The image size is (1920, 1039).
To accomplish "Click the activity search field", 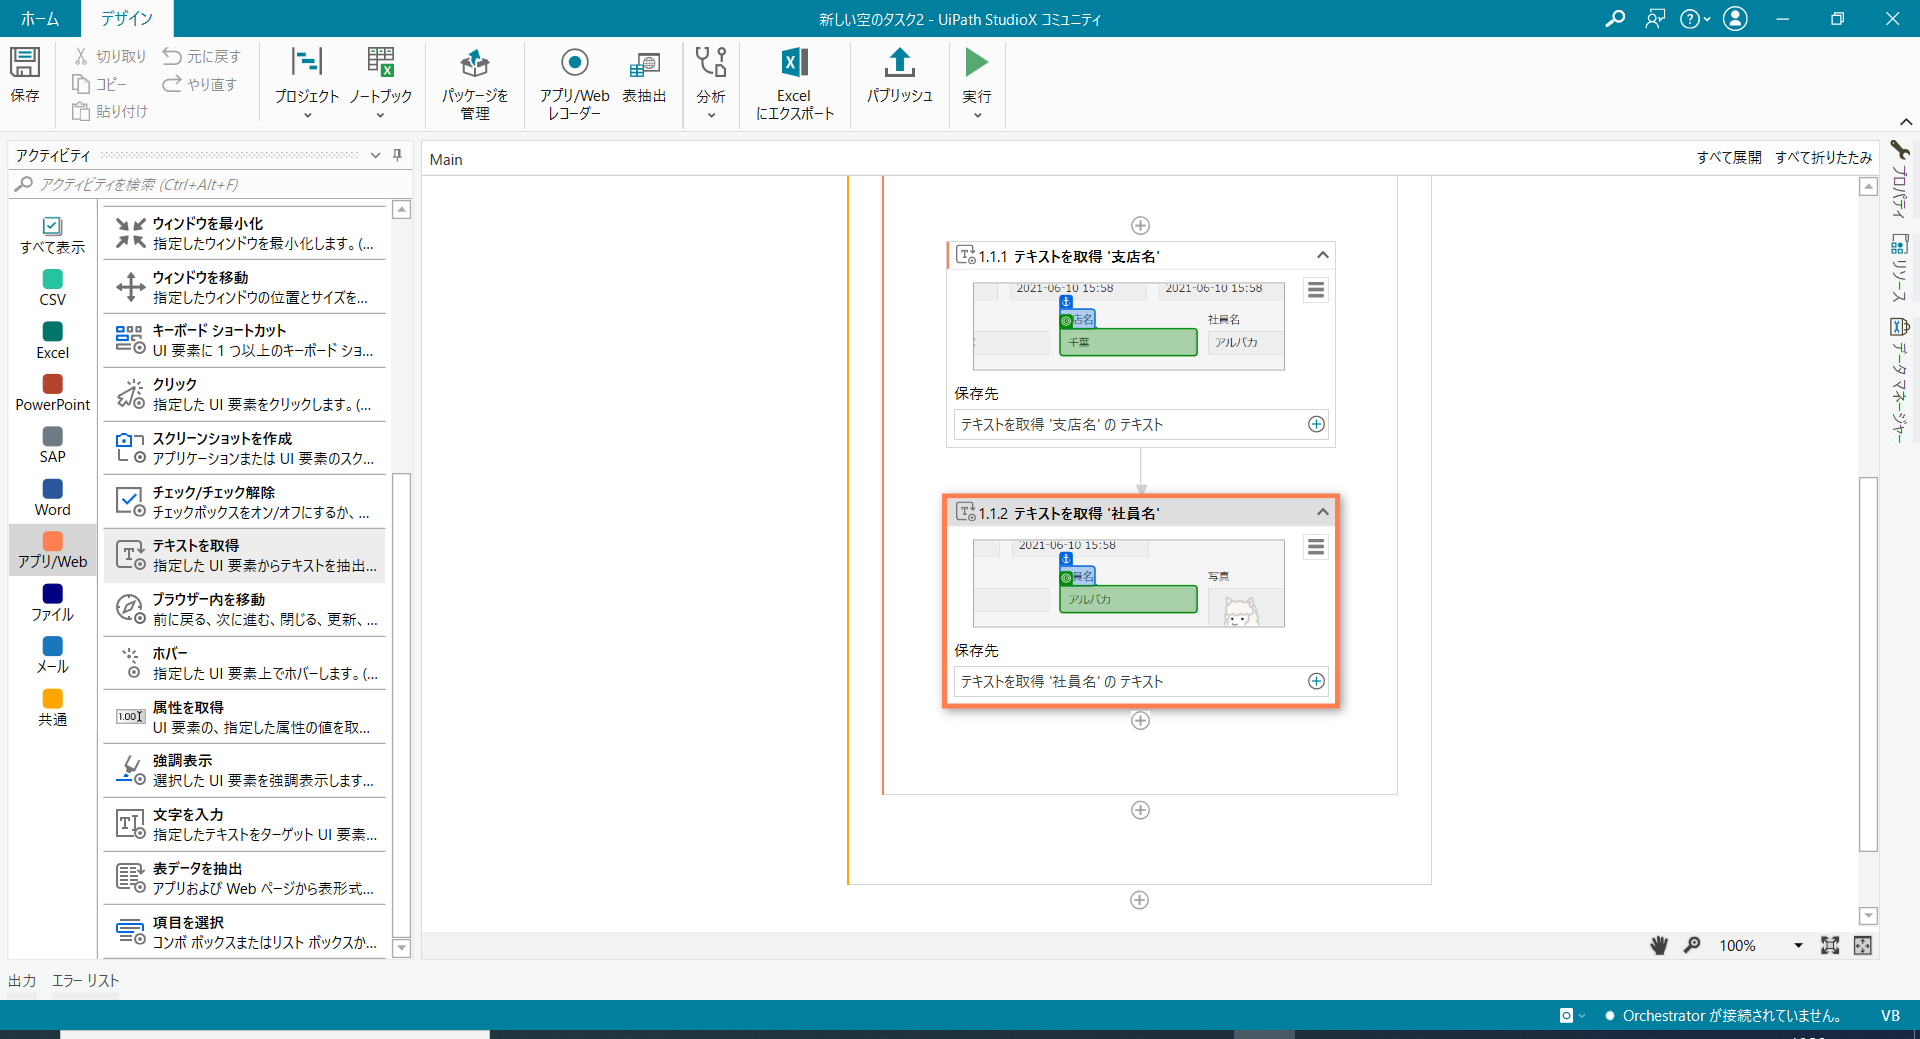I will coord(210,184).
